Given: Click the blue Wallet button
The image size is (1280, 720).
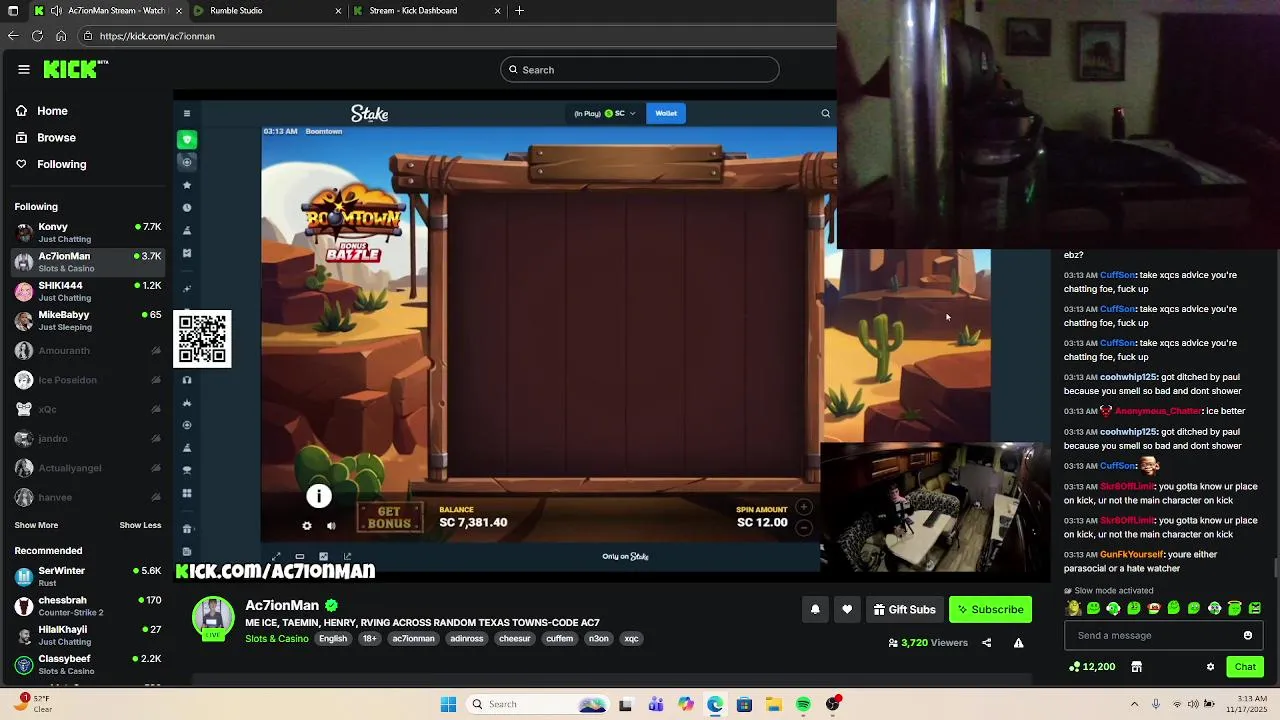Looking at the screenshot, I should point(666,114).
